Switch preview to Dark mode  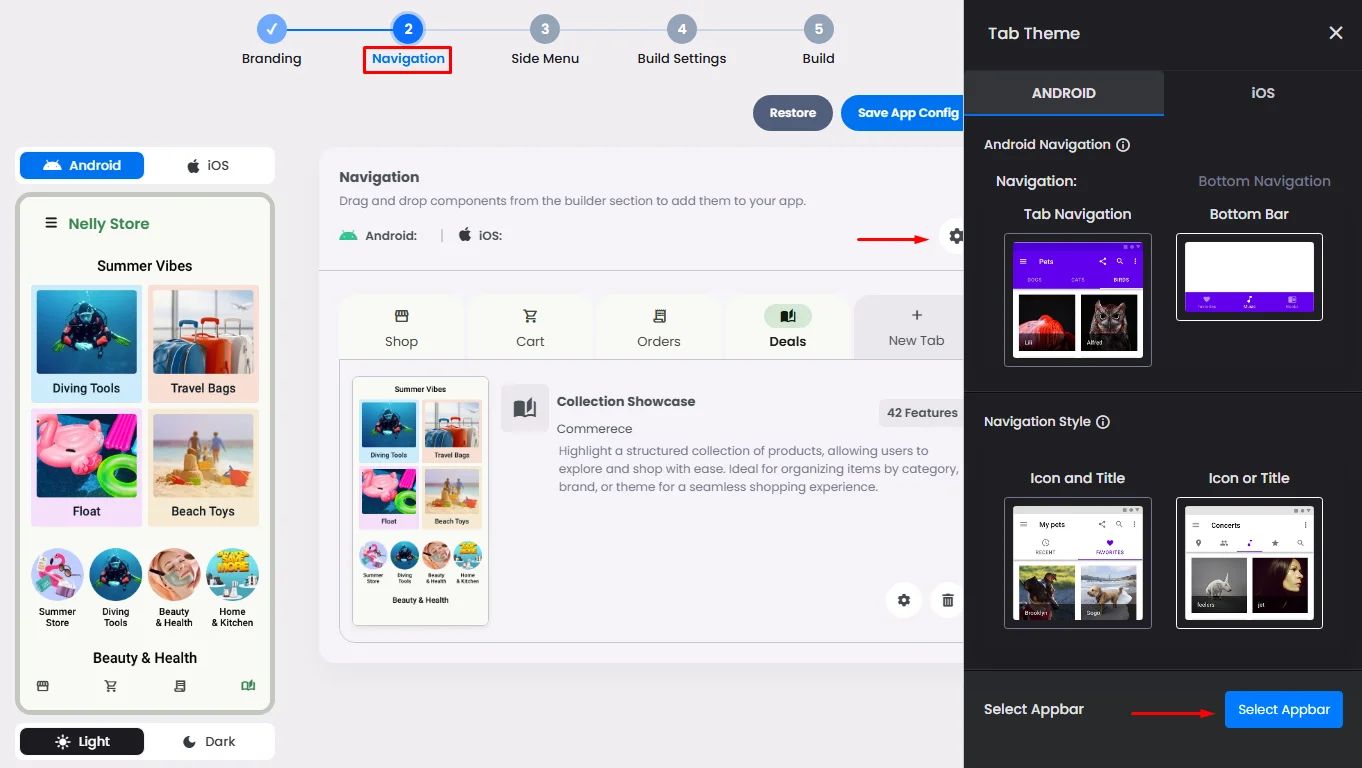coord(208,741)
